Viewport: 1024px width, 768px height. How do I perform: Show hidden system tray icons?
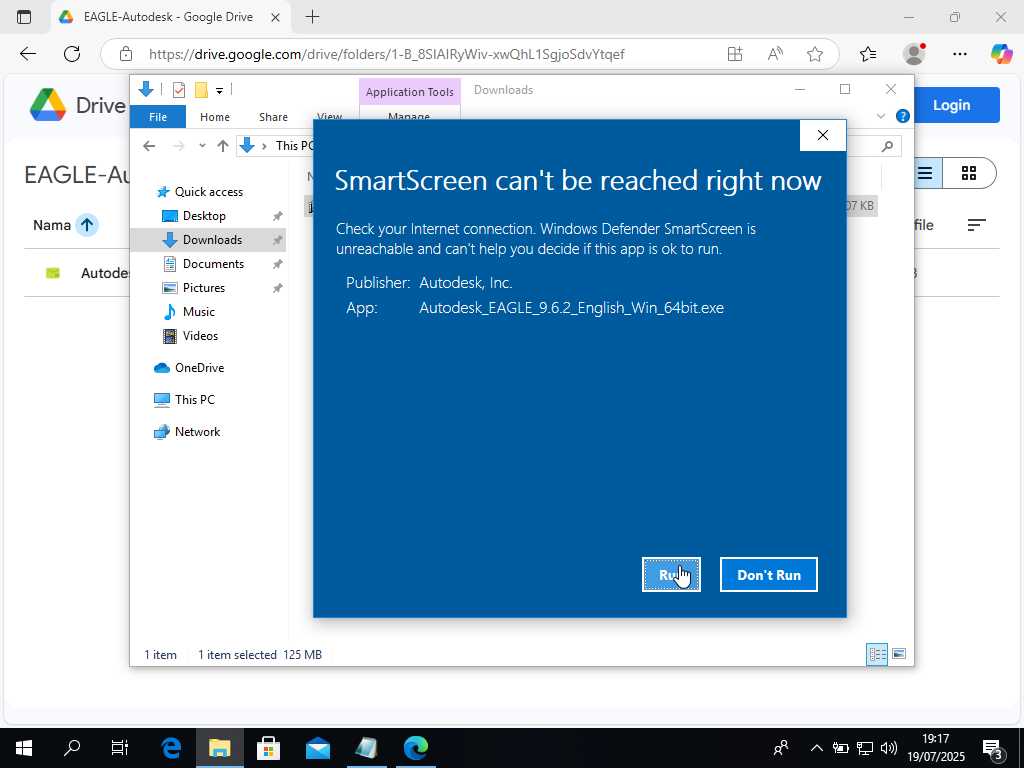click(816, 747)
